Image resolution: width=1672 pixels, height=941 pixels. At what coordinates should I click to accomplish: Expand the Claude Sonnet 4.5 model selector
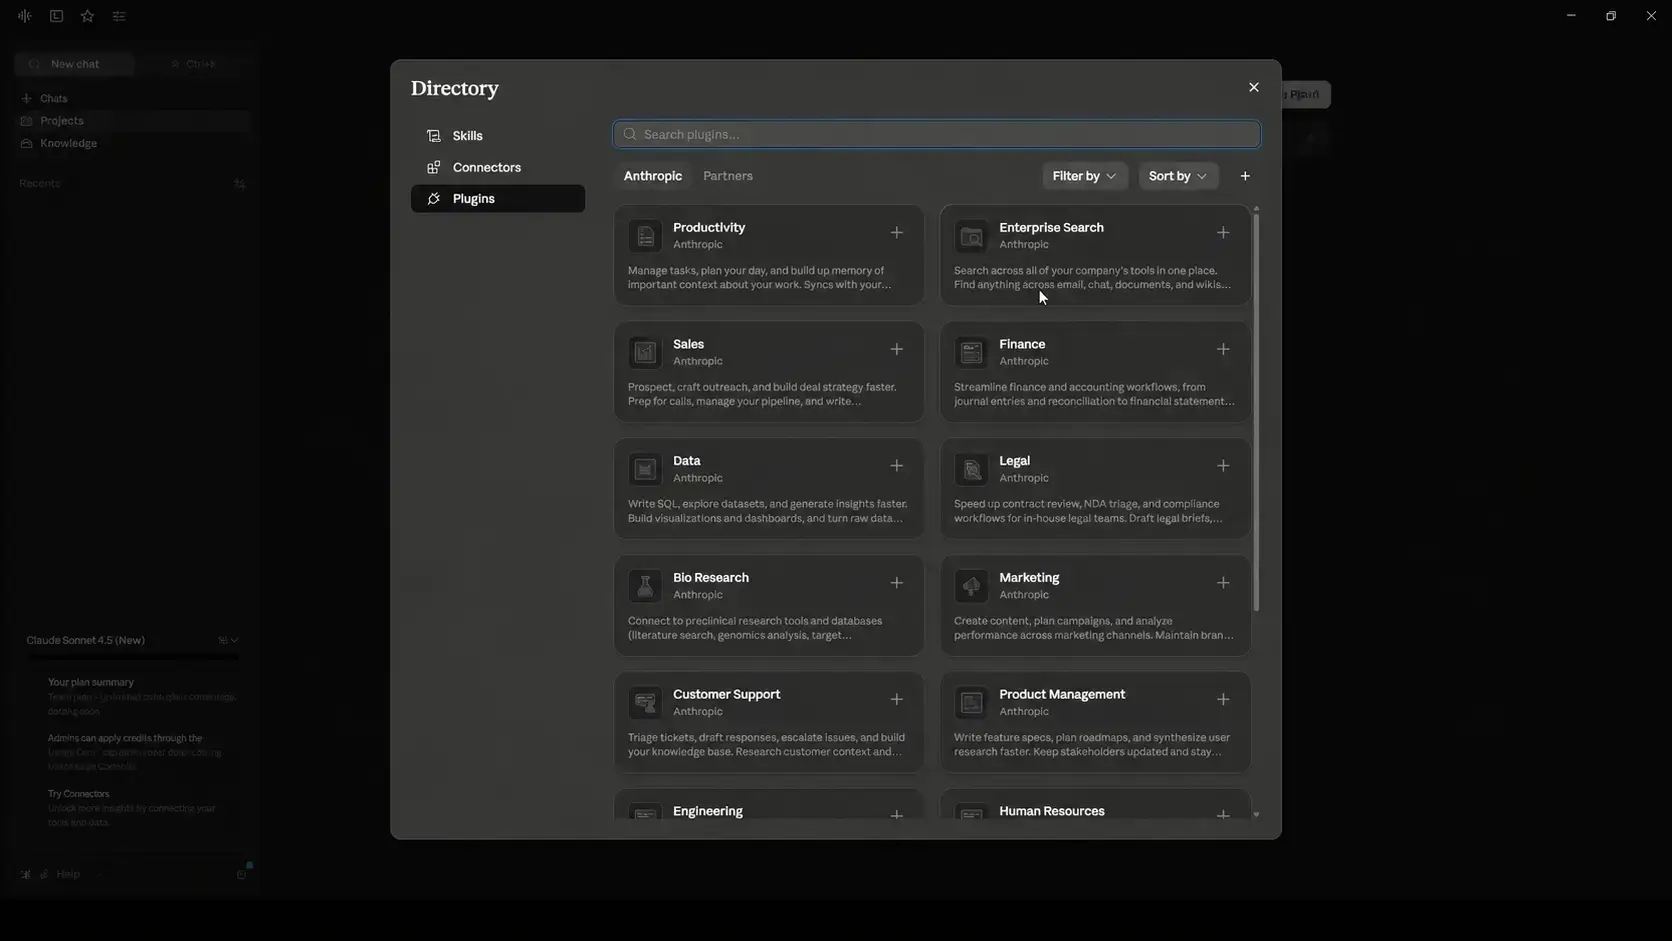click(x=132, y=640)
